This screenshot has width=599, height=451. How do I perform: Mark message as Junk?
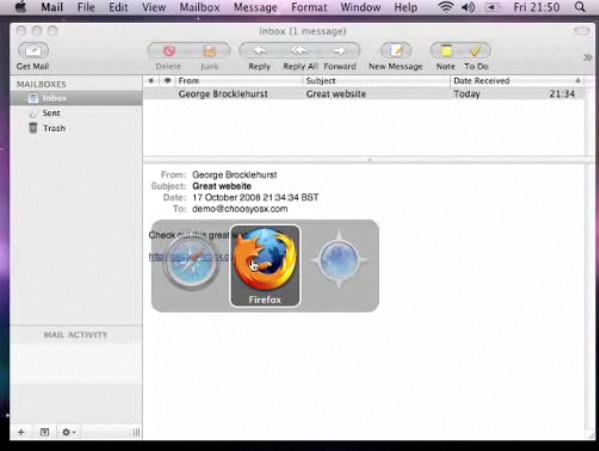[x=210, y=50]
